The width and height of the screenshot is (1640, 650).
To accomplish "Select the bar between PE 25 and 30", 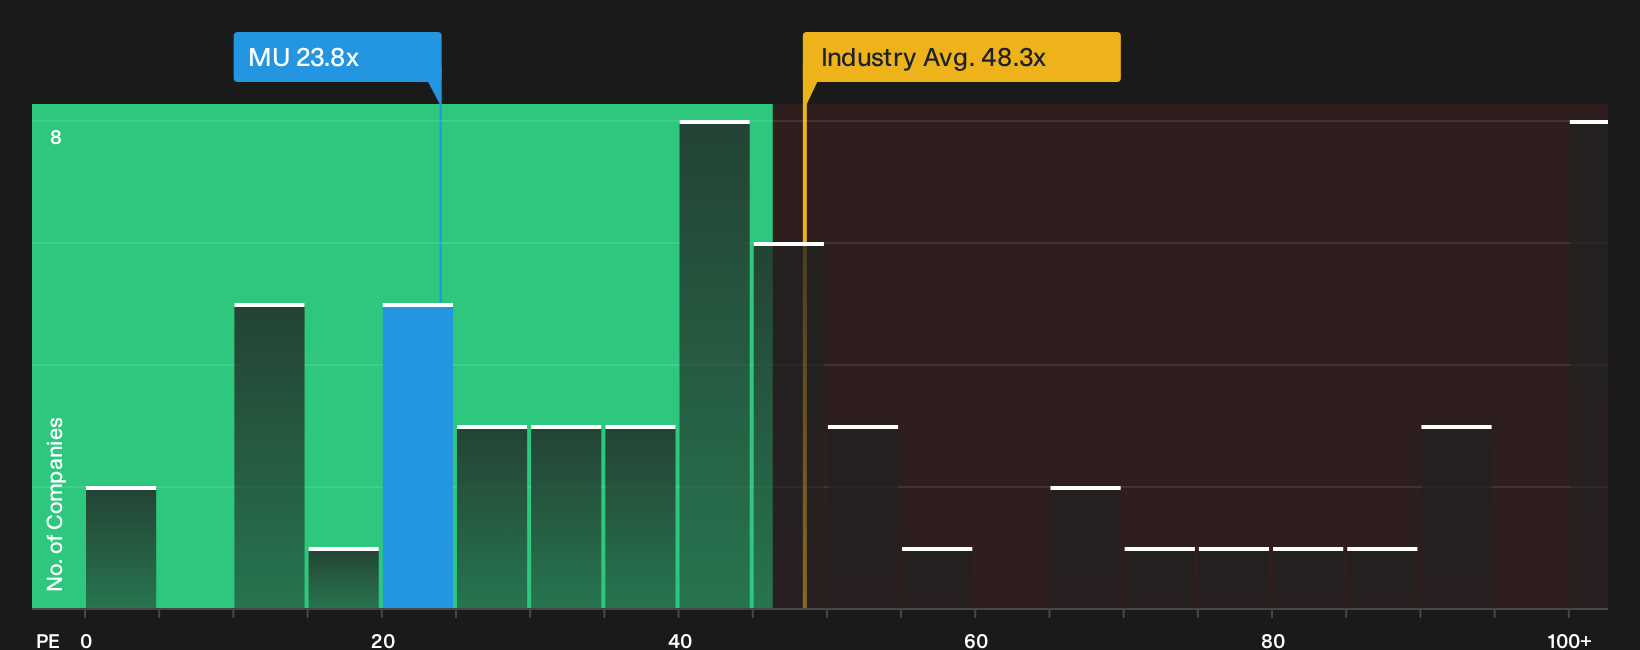I will click(x=492, y=517).
